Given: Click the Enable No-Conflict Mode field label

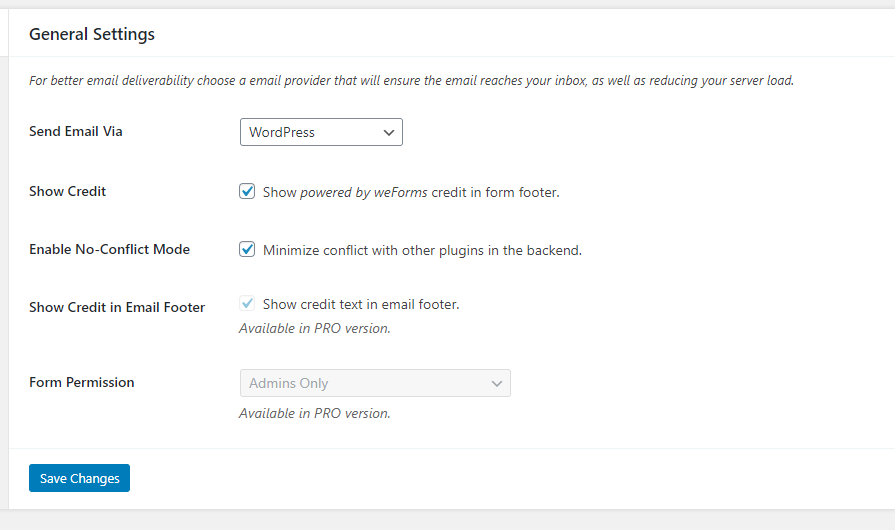Looking at the screenshot, I should (x=109, y=249).
